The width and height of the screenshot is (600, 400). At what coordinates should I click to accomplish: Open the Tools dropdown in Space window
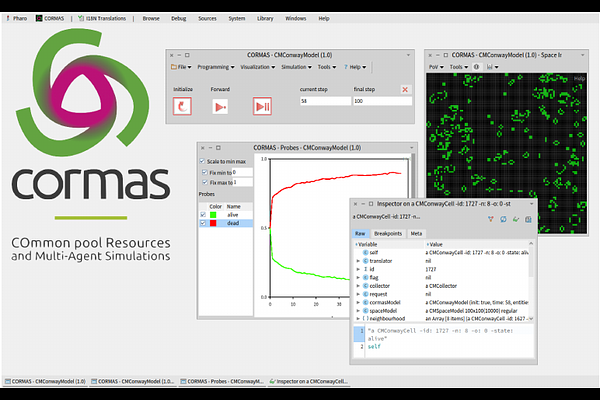pyautogui.click(x=458, y=67)
